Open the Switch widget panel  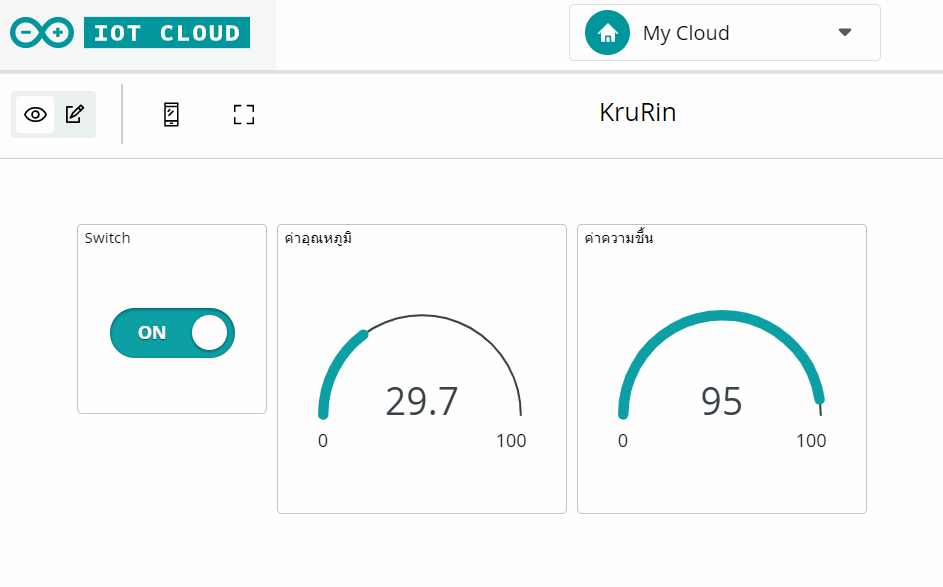pyautogui.click(x=171, y=318)
